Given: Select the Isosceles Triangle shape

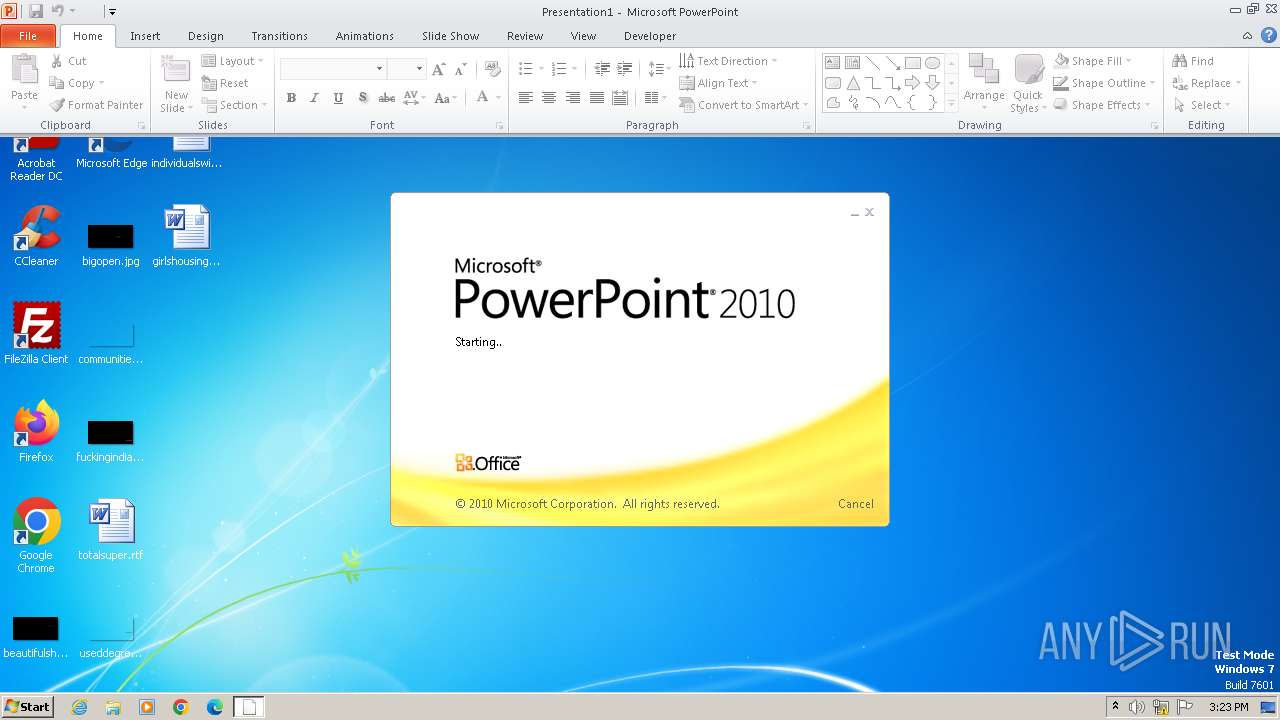Looking at the screenshot, I should pyautogui.click(x=853, y=83).
